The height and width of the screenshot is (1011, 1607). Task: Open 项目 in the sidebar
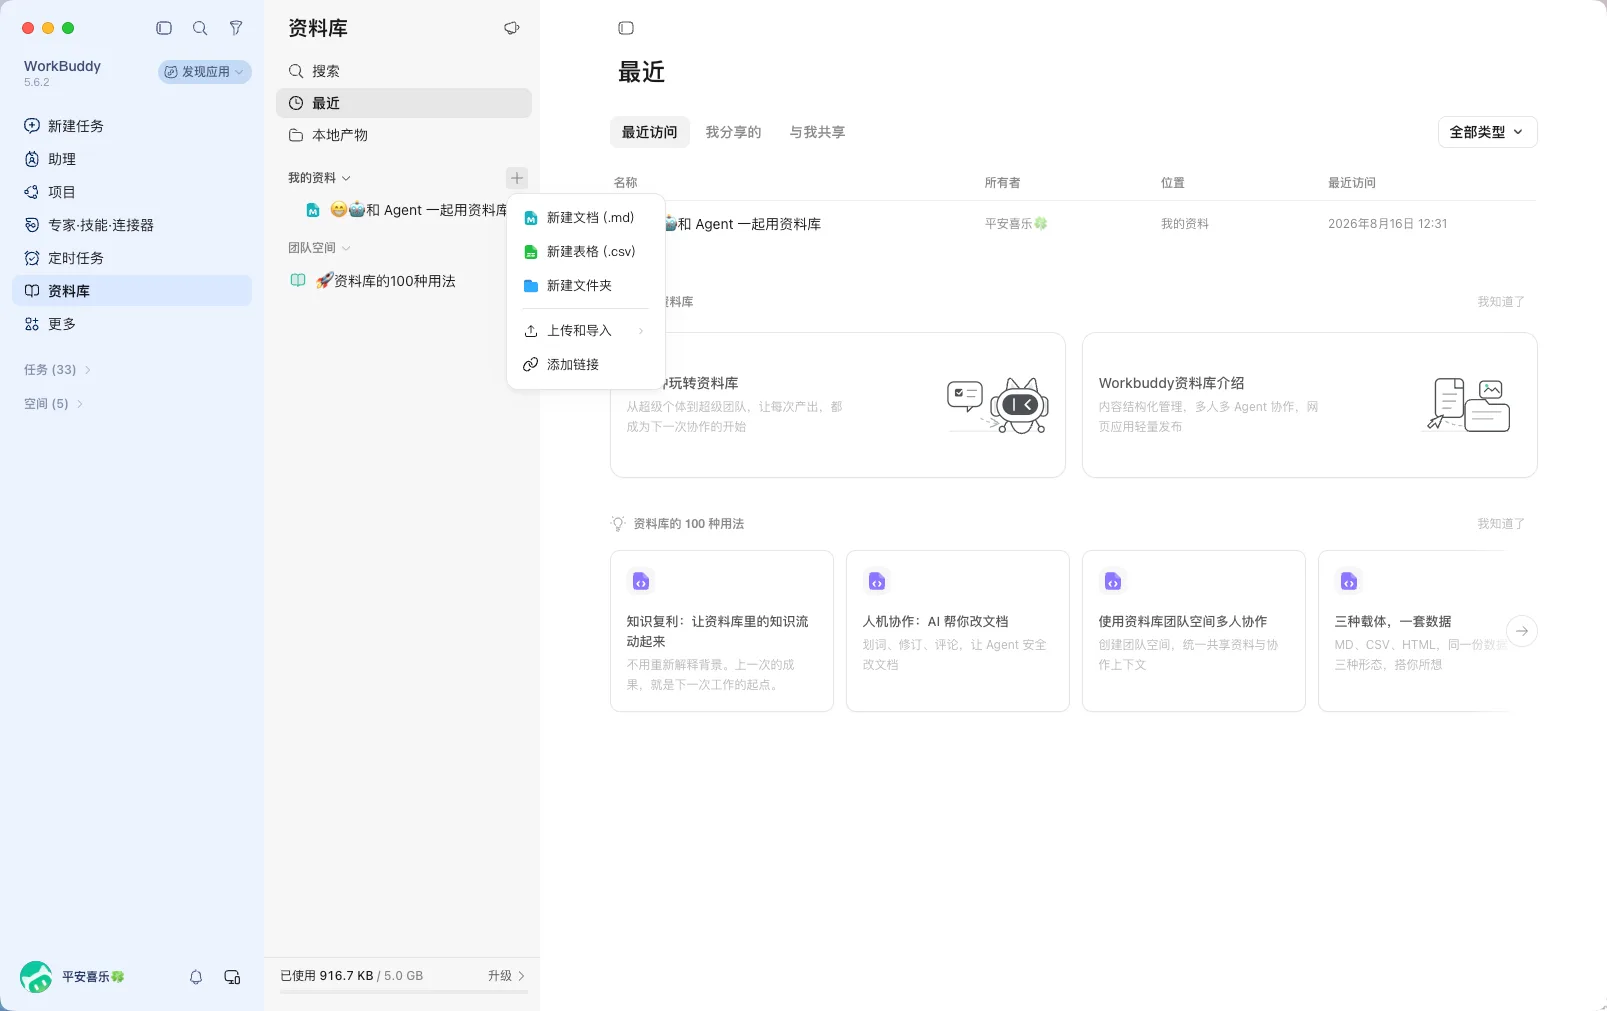(x=132, y=192)
